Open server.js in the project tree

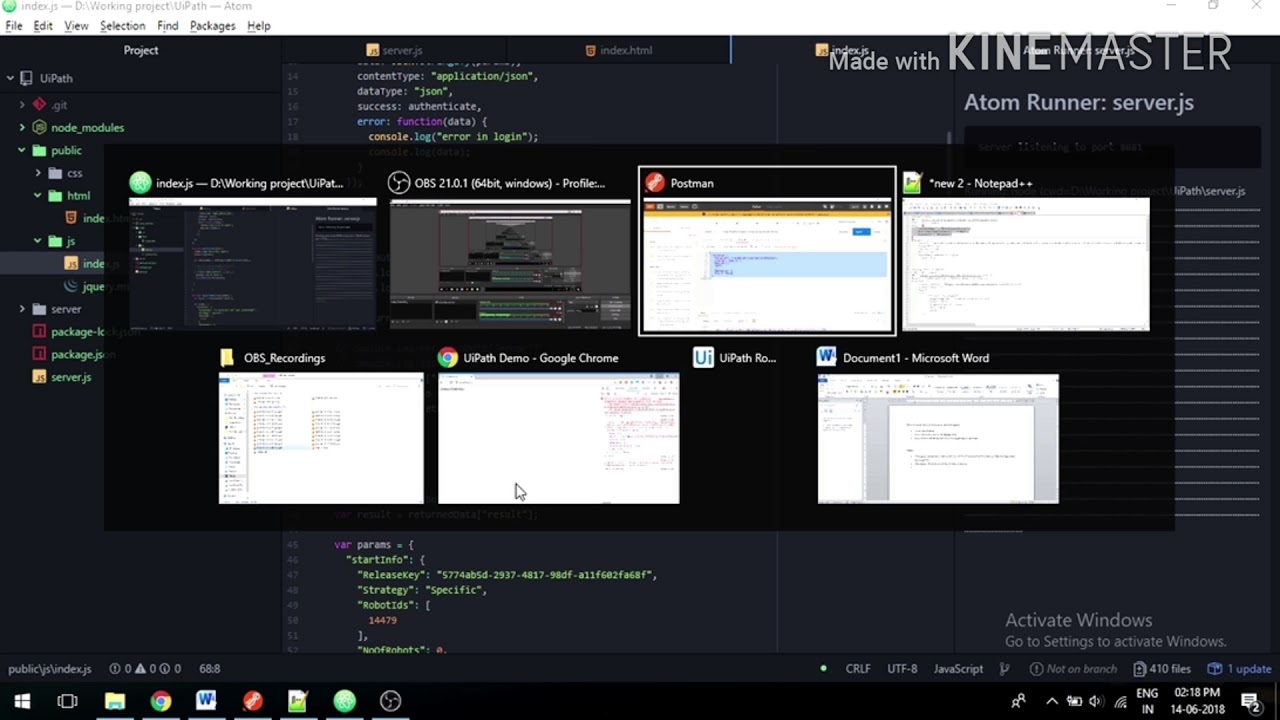[62, 377]
